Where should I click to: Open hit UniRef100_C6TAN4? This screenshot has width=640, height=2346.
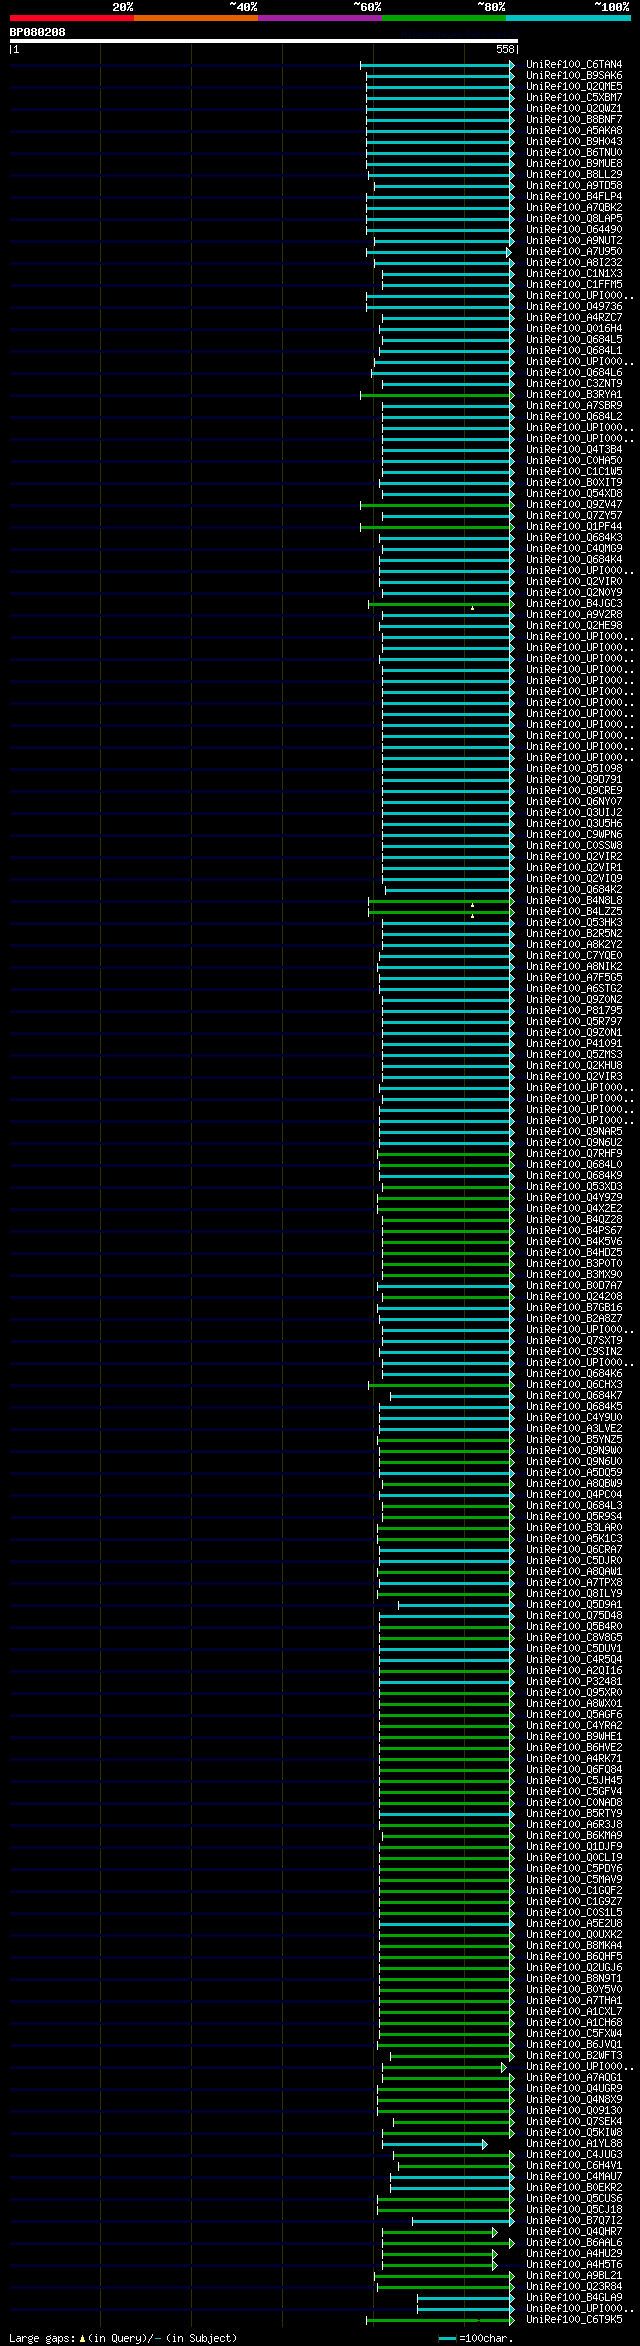click(574, 64)
